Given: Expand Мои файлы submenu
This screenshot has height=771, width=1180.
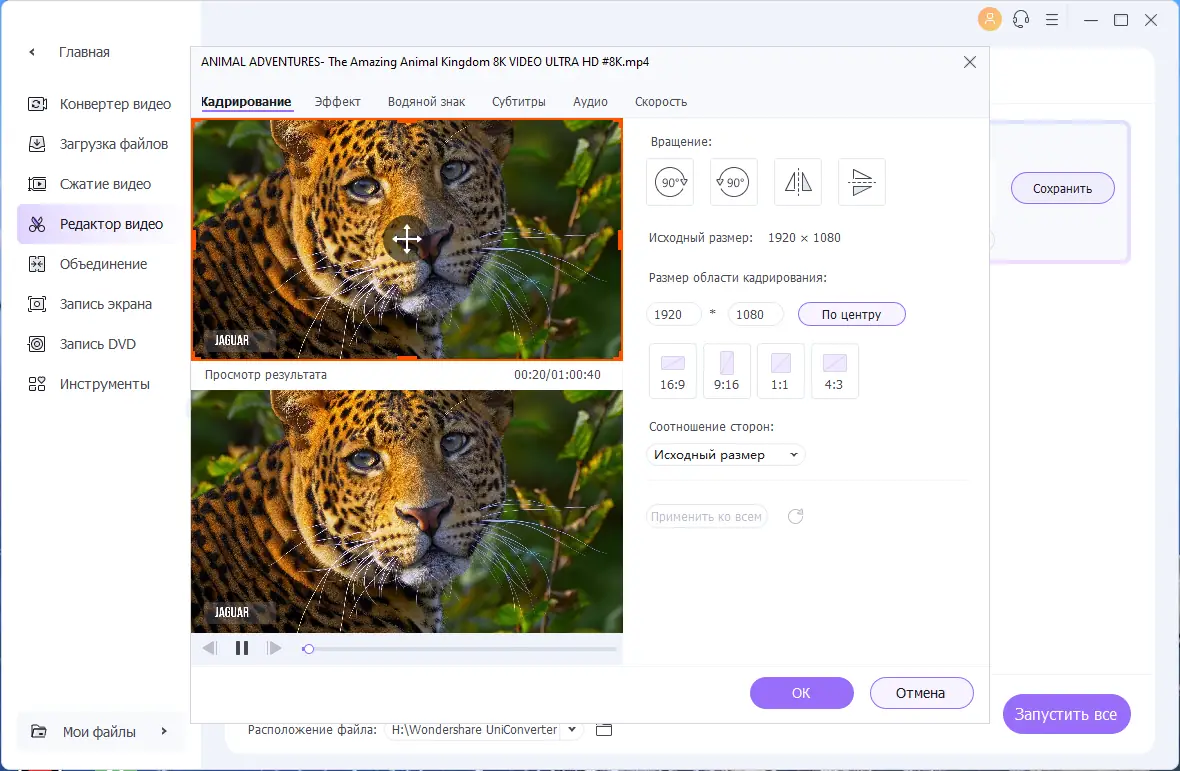Looking at the screenshot, I should (x=164, y=731).
